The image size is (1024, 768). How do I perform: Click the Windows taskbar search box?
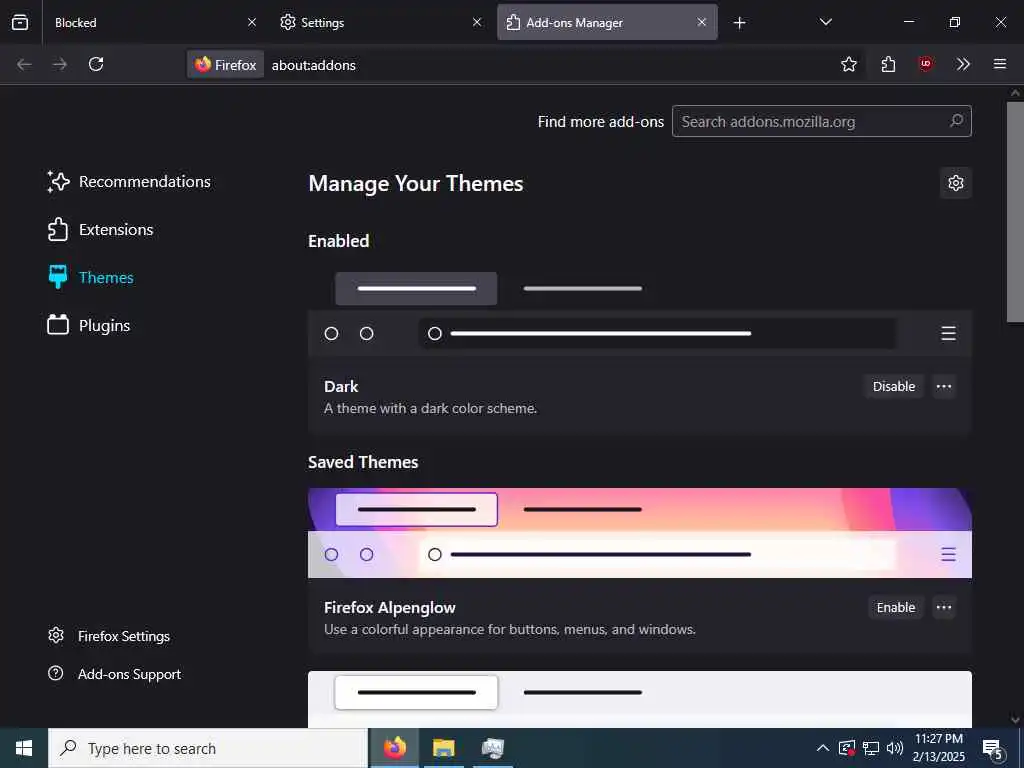pyautogui.click(x=208, y=748)
